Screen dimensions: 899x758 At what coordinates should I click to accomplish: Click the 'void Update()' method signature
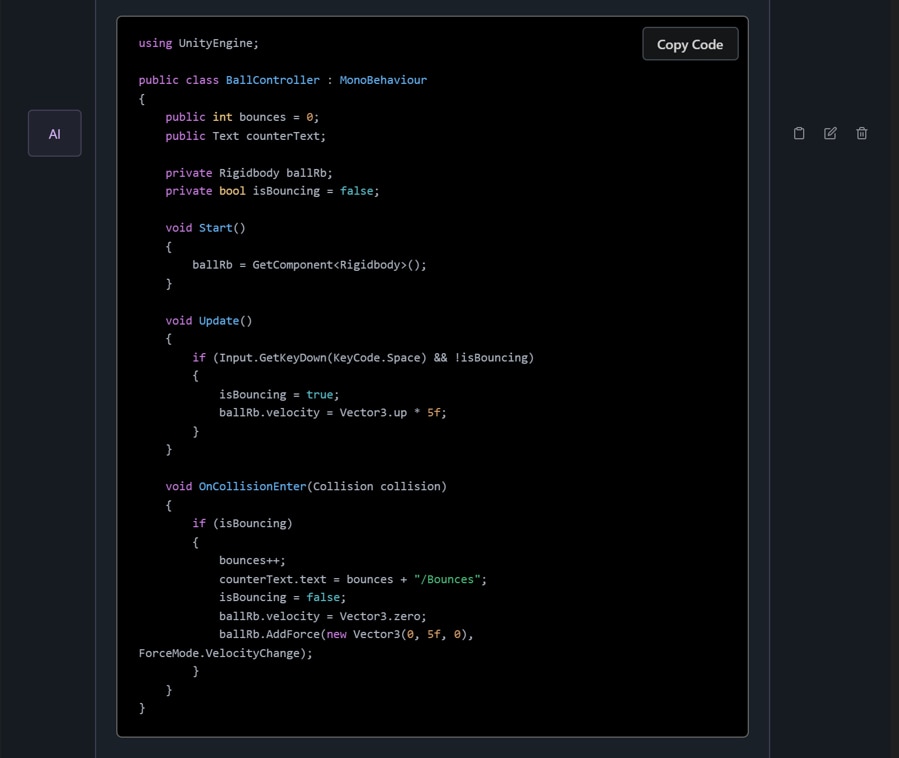pos(209,321)
